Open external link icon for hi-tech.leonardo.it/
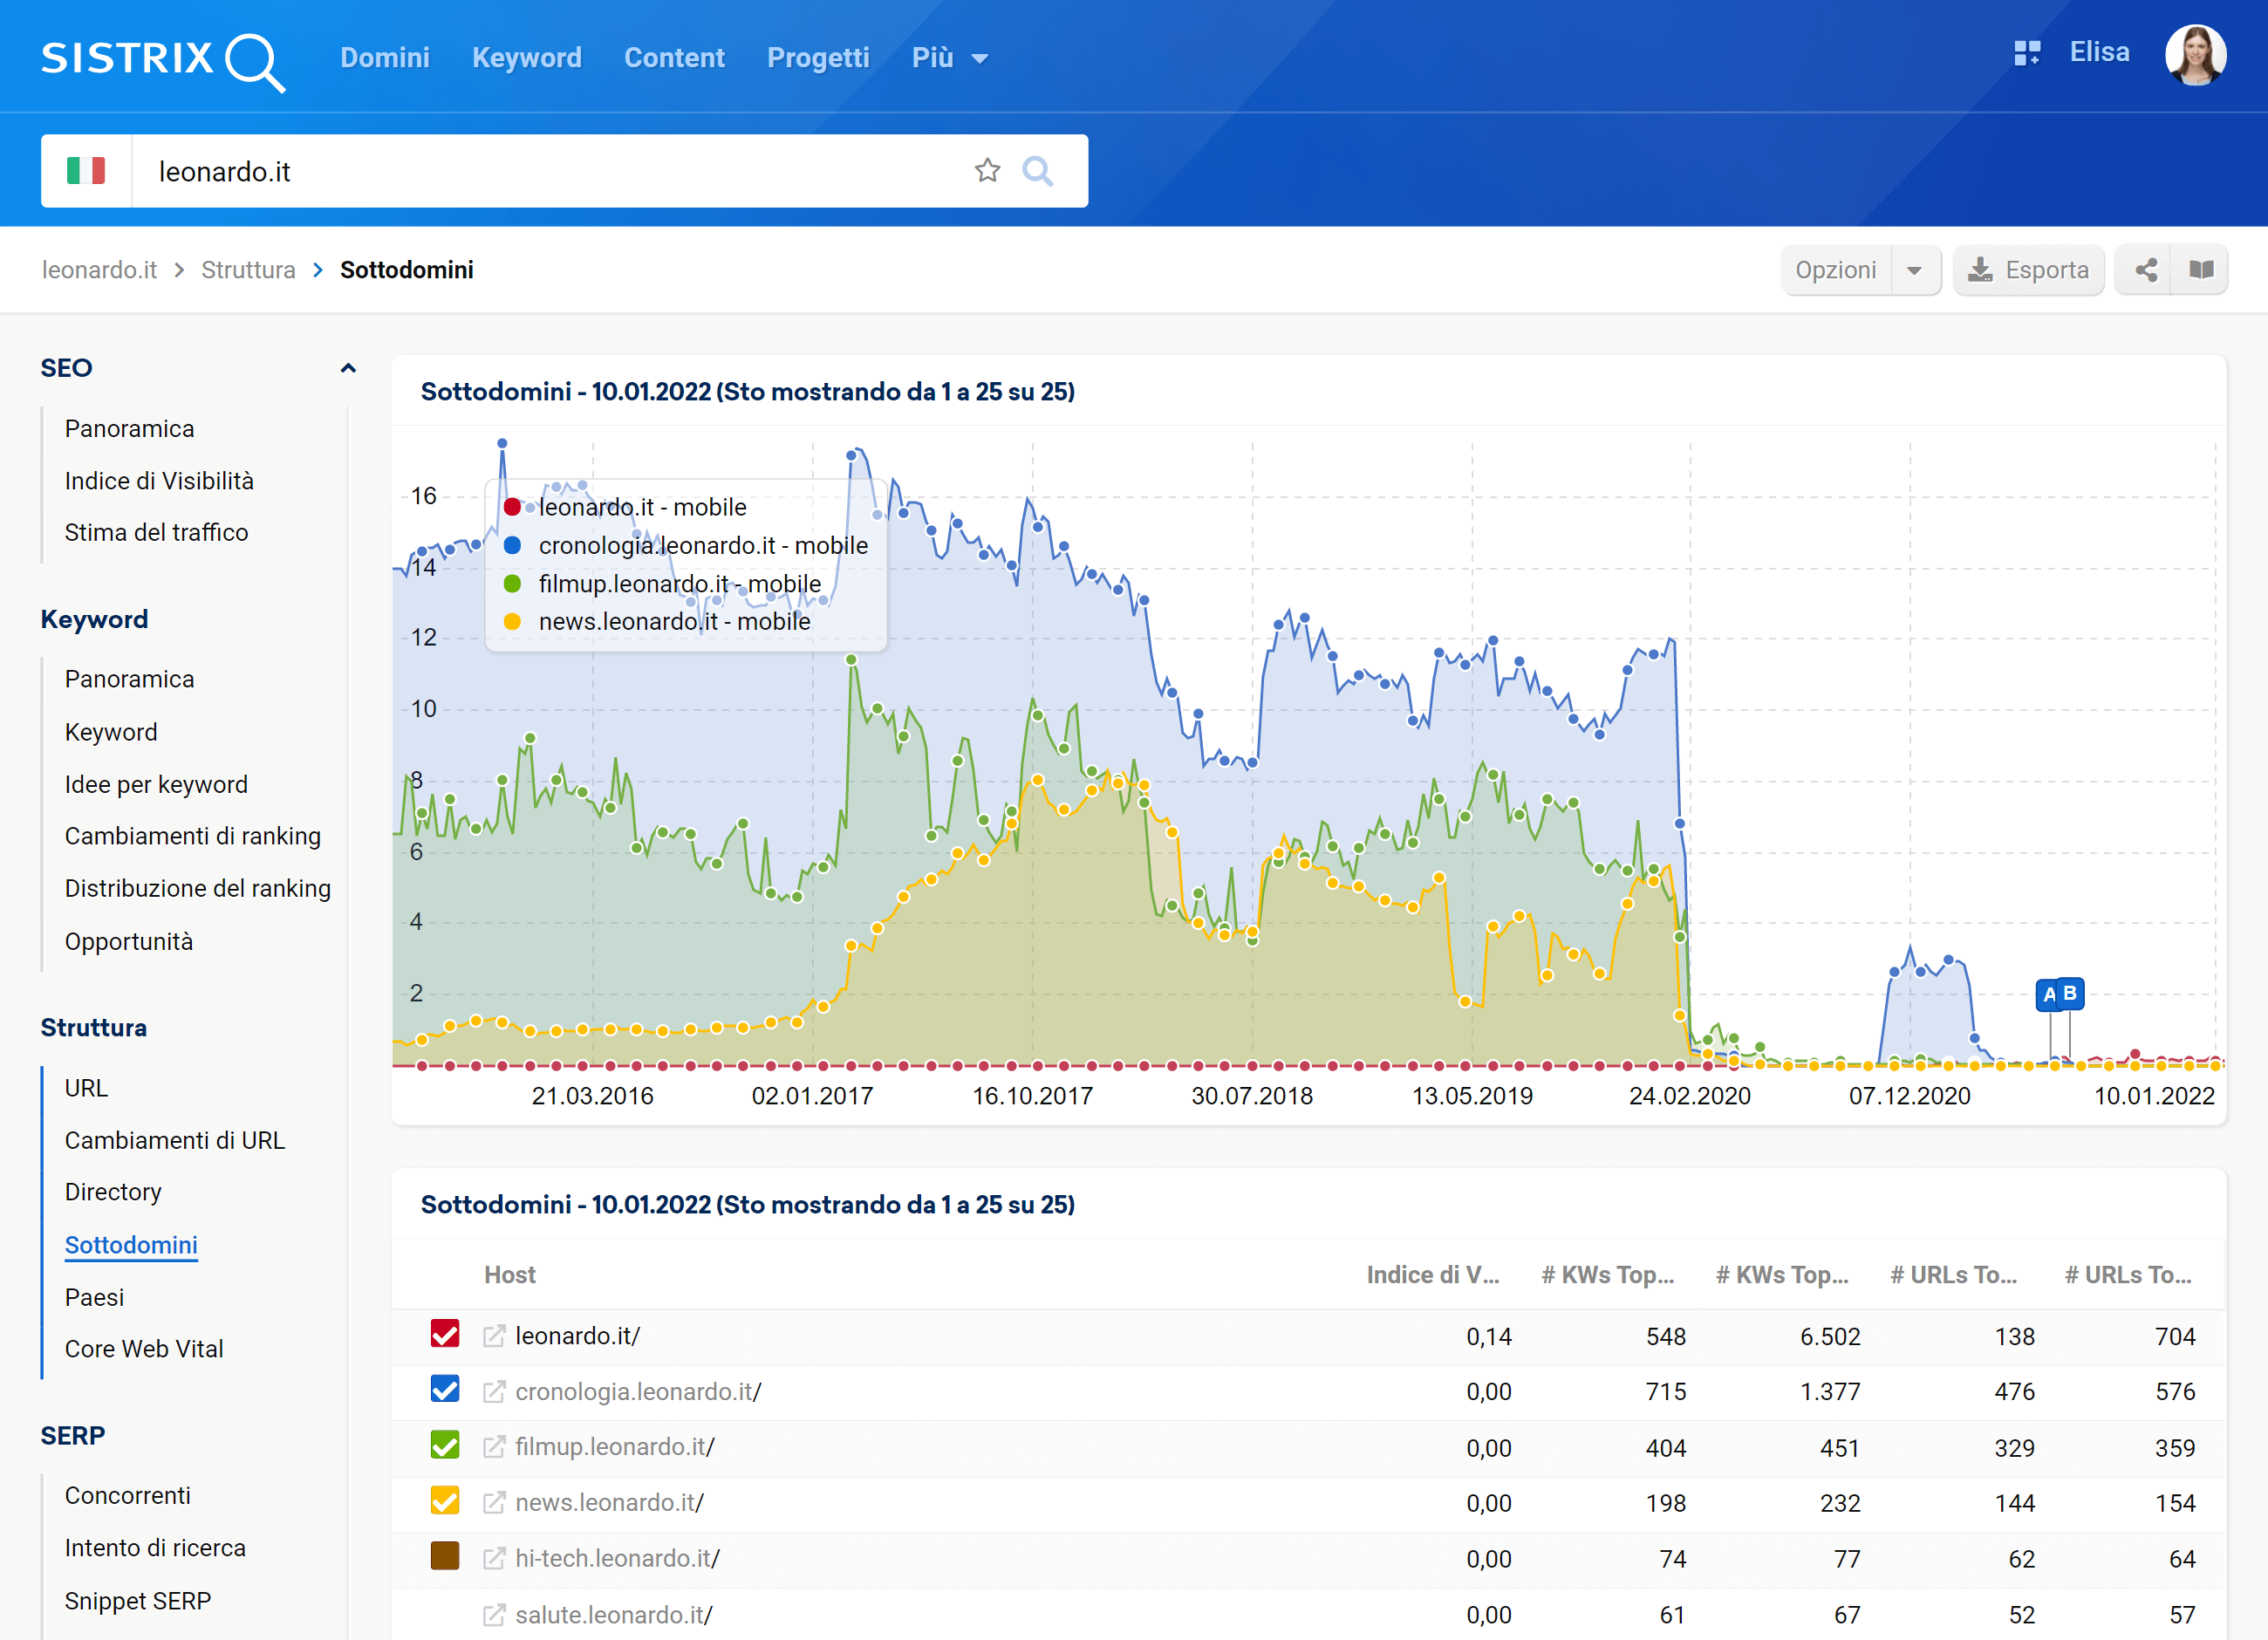Image resolution: width=2268 pixels, height=1640 pixels. tap(494, 1559)
